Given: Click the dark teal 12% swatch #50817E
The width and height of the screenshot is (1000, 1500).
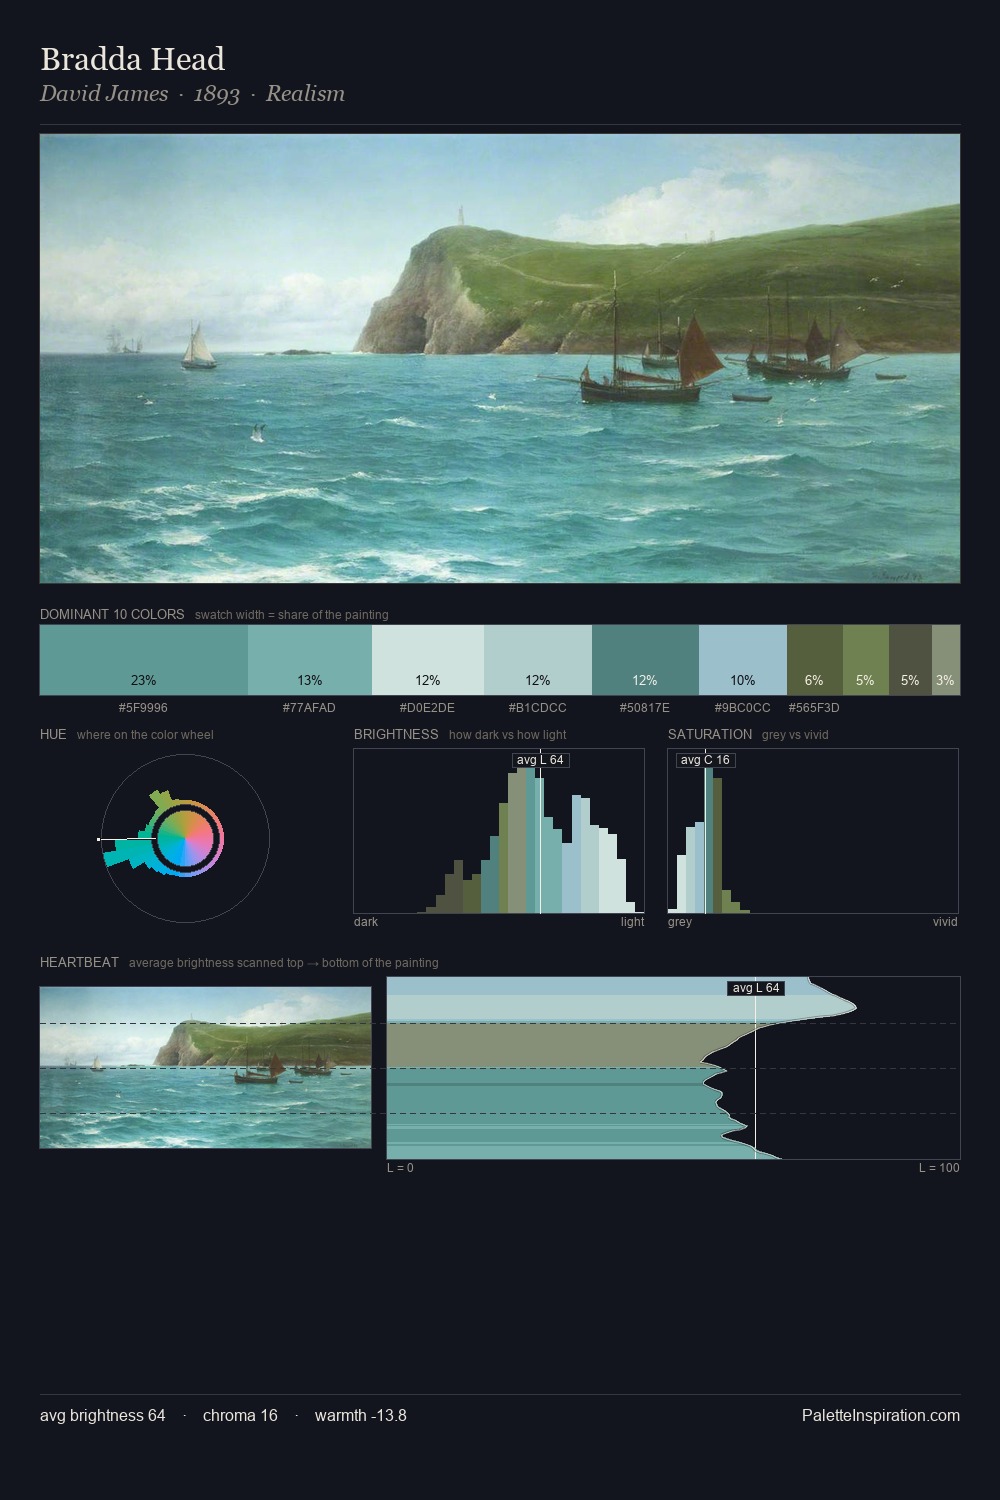Looking at the screenshot, I should tap(645, 660).
